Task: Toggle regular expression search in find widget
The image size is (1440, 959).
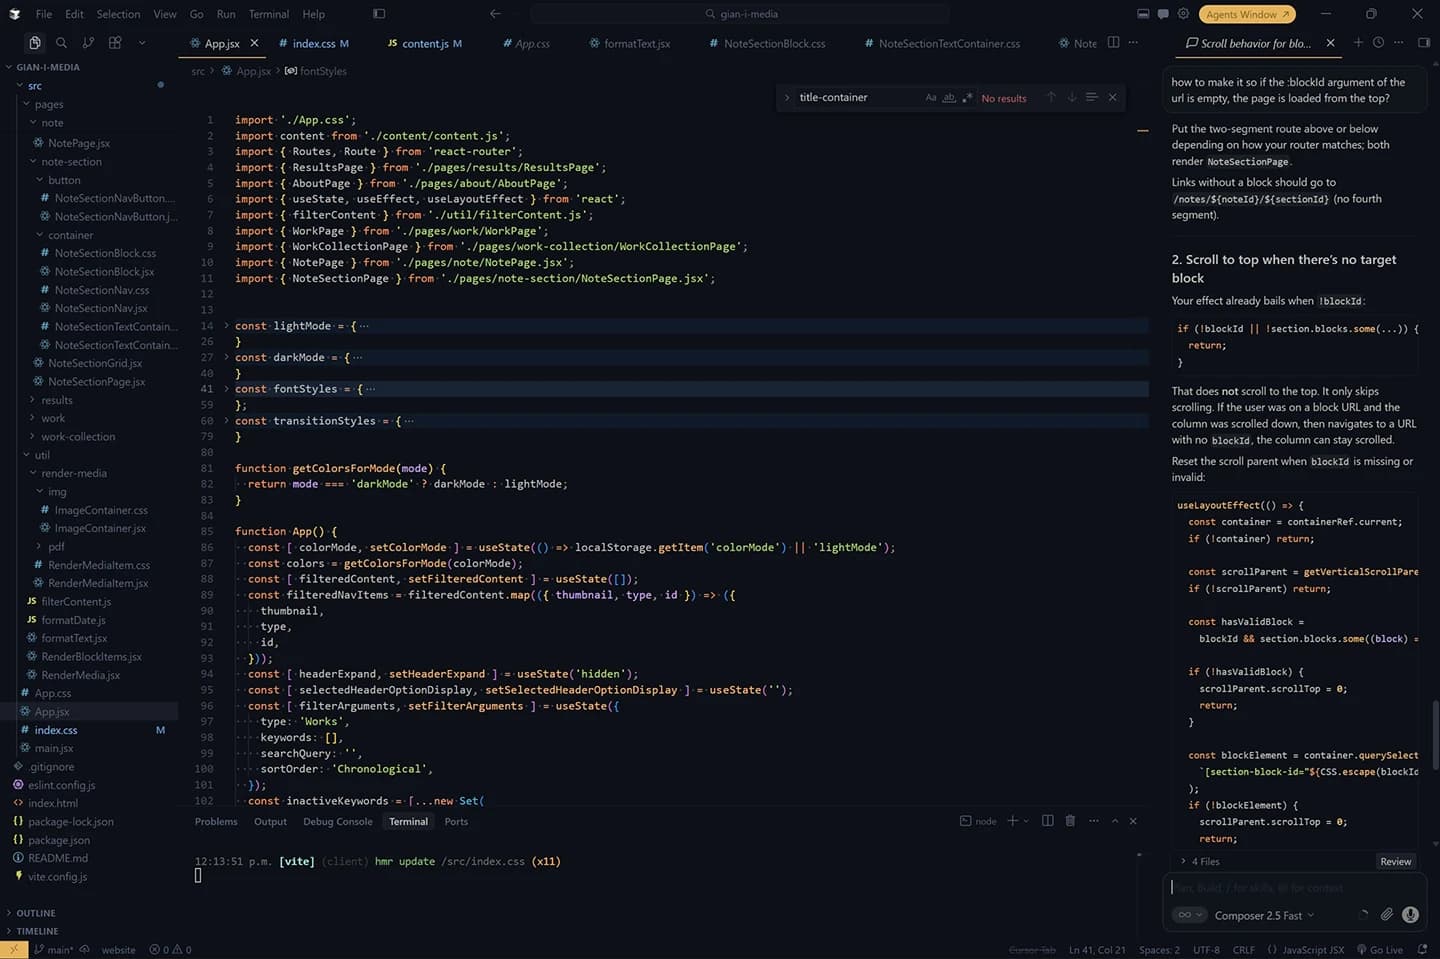Action: (967, 97)
